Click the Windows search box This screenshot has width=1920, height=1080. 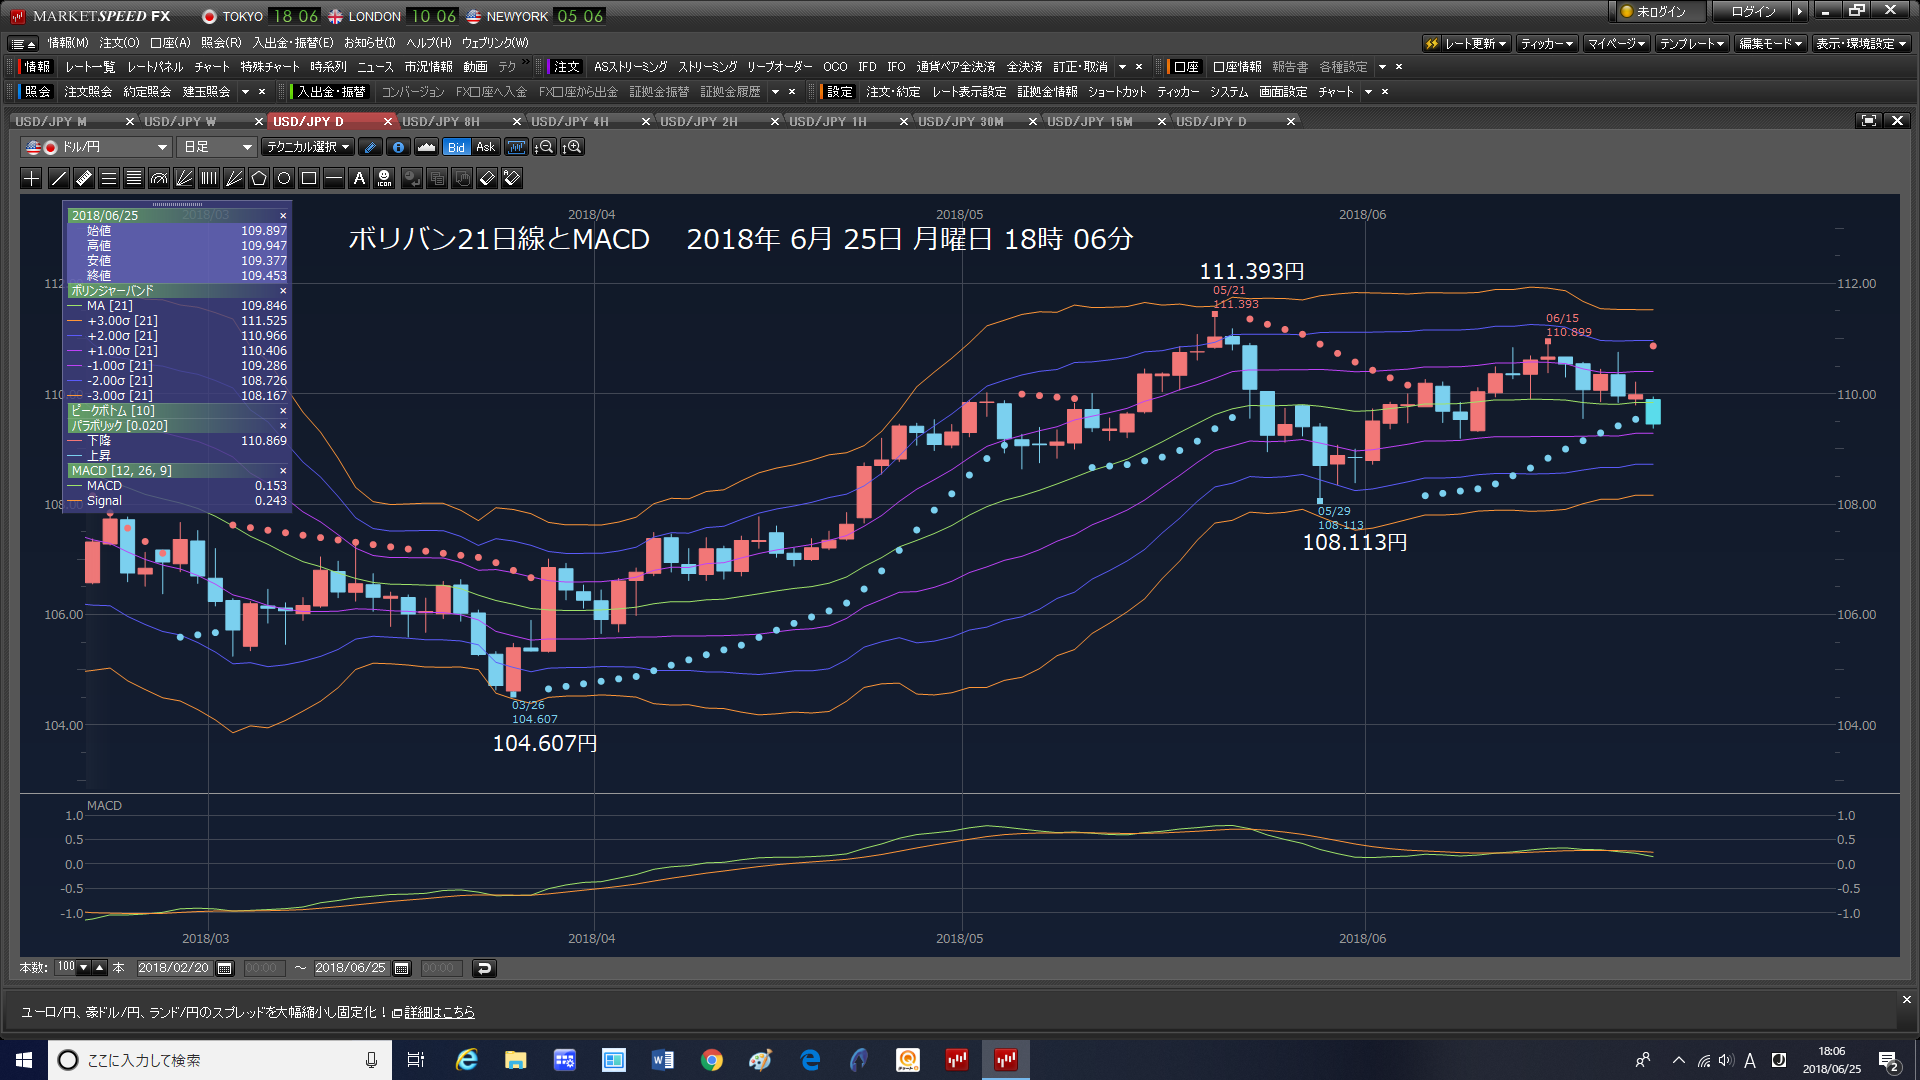220,1060
